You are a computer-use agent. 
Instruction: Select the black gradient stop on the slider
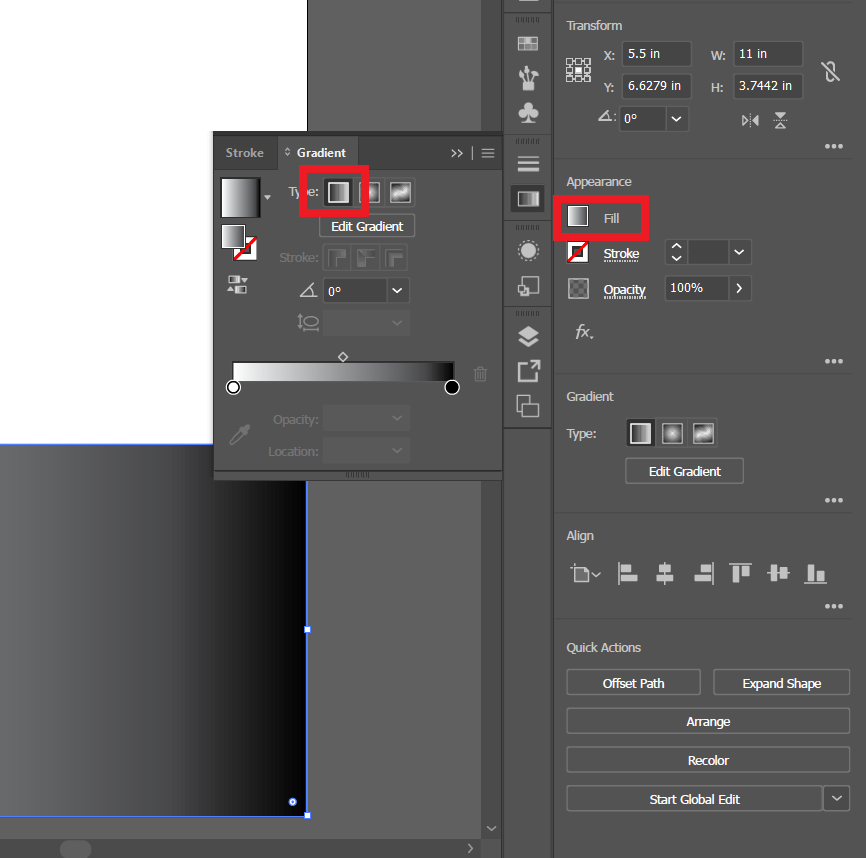[x=451, y=387]
